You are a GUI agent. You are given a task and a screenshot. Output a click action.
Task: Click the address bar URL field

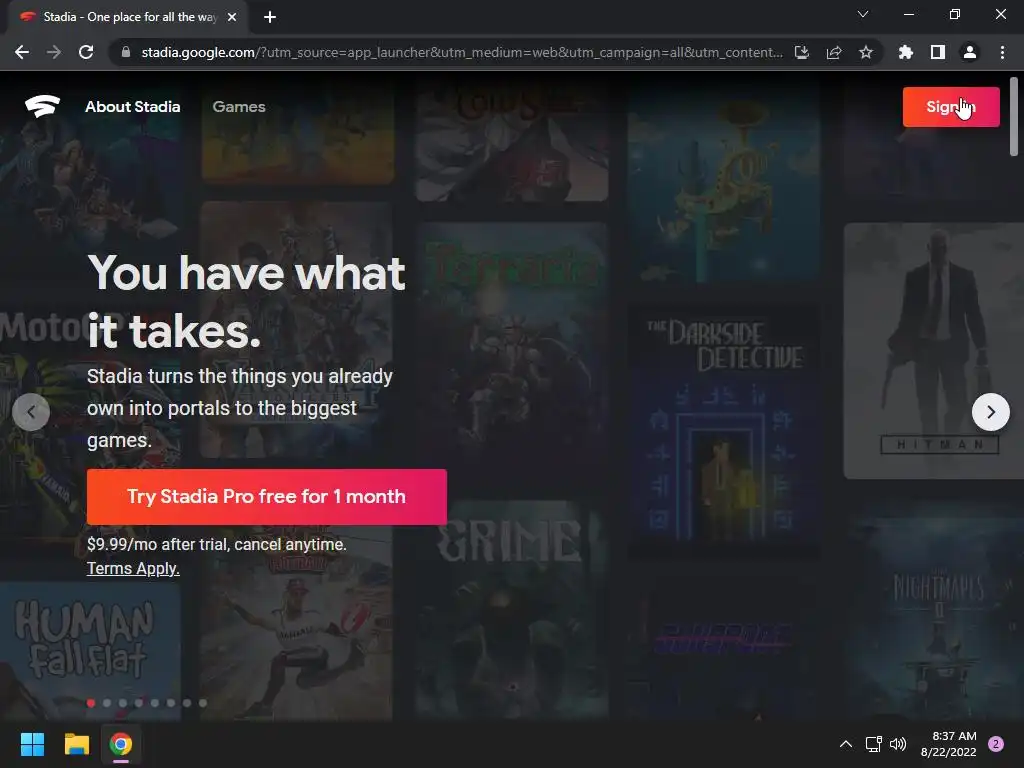(462, 52)
